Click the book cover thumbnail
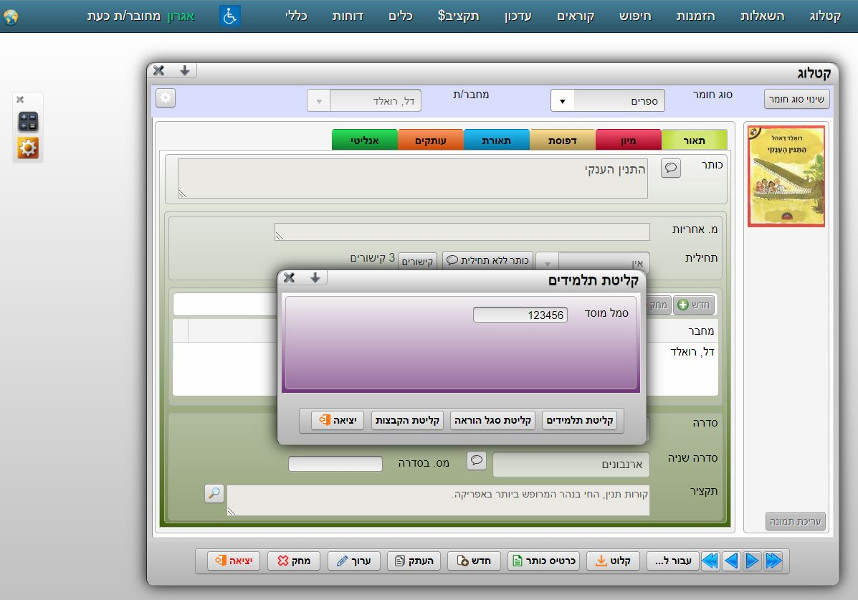Image resolution: width=858 pixels, height=600 pixels. [786, 176]
